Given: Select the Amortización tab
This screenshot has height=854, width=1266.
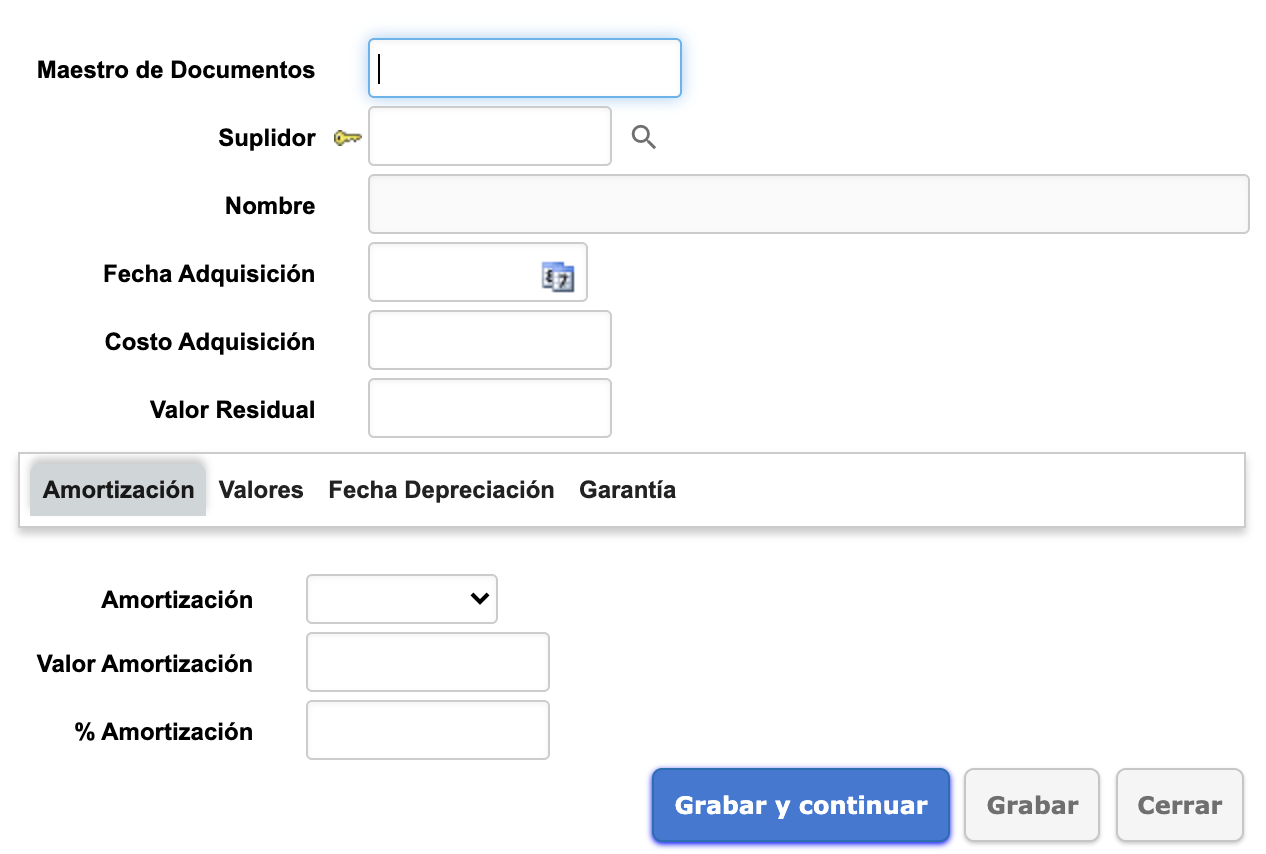Looking at the screenshot, I should tap(118, 490).
